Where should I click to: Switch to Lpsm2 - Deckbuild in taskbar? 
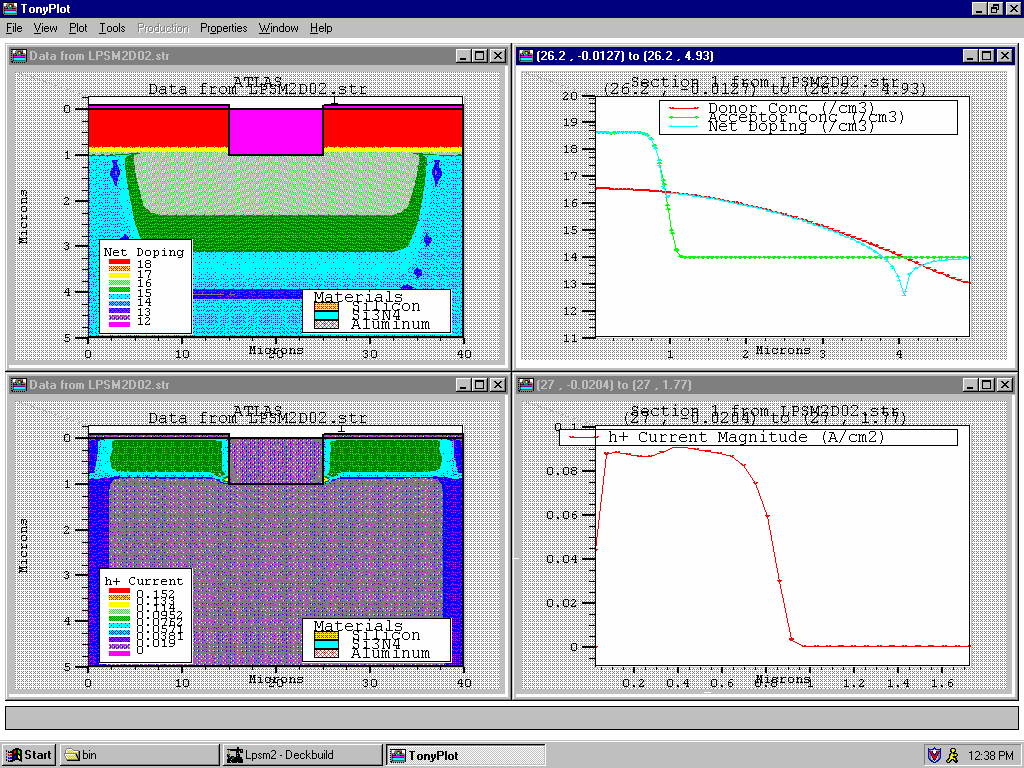[302, 755]
